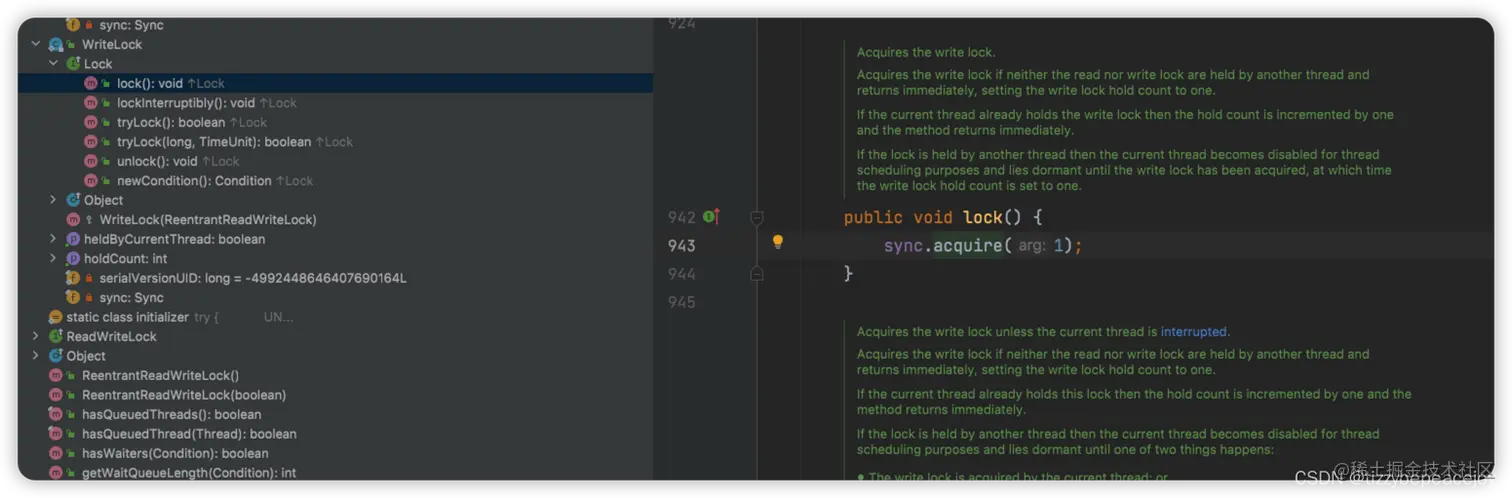Collapse the Lock node under WriteLock
The width and height of the screenshot is (1512, 498).
pyautogui.click(x=54, y=64)
